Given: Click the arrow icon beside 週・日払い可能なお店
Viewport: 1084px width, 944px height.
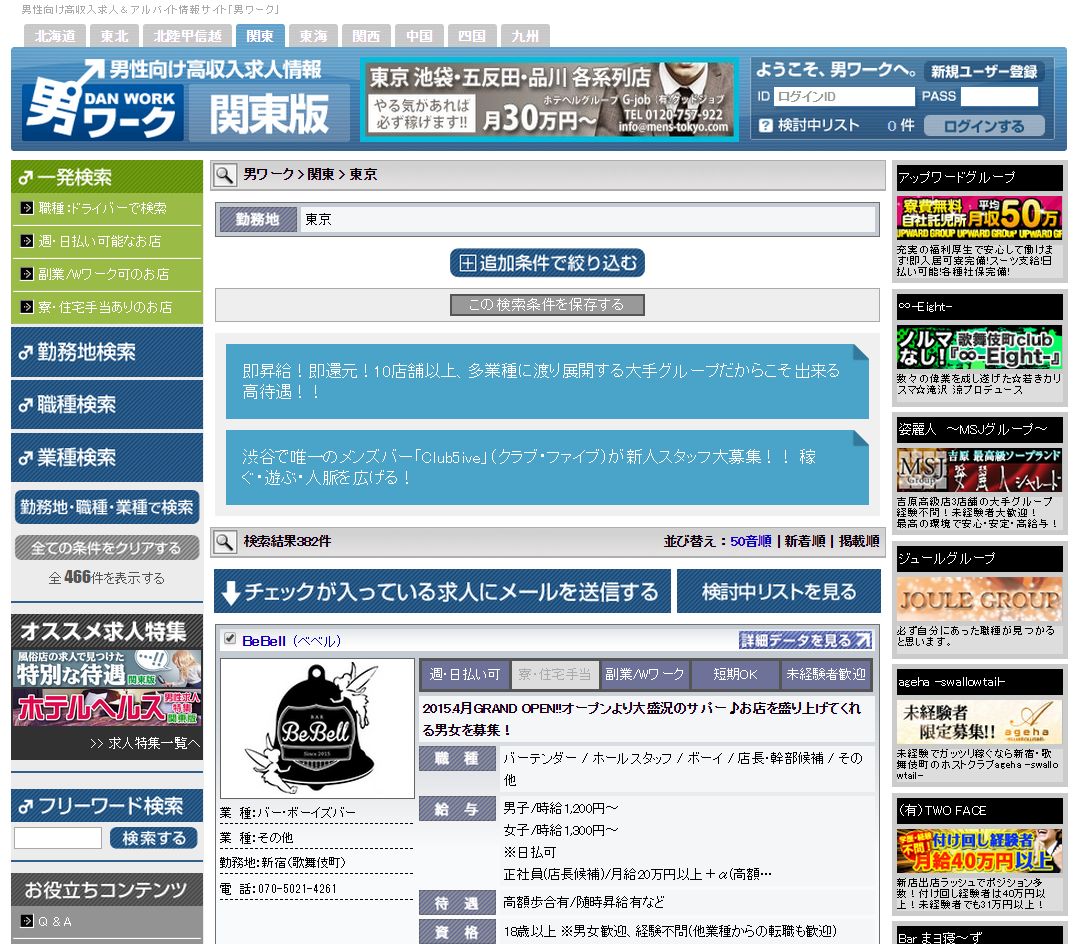Looking at the screenshot, I should click(x=27, y=241).
